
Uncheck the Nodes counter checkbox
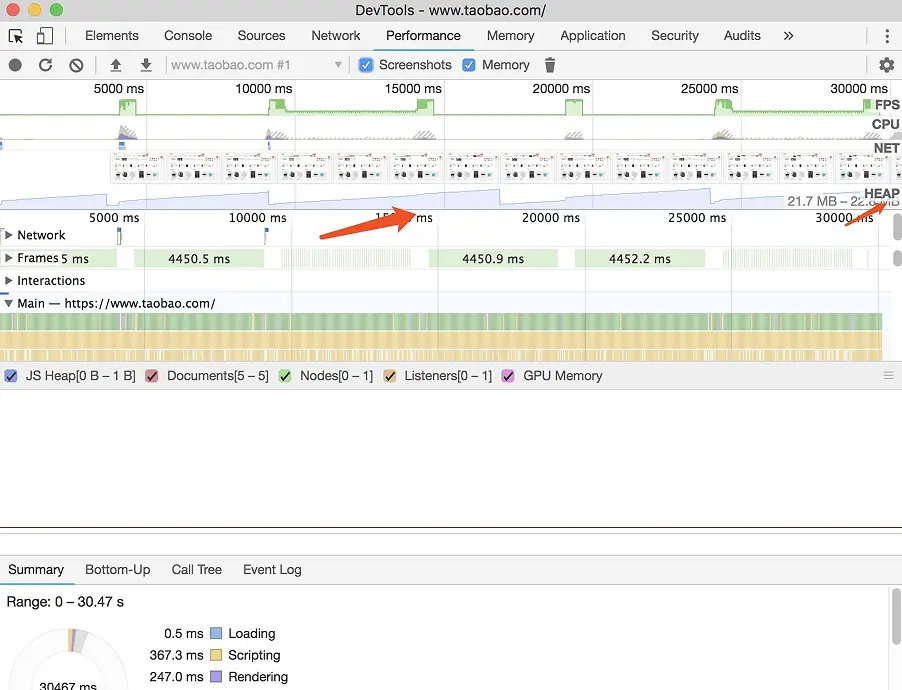point(285,376)
